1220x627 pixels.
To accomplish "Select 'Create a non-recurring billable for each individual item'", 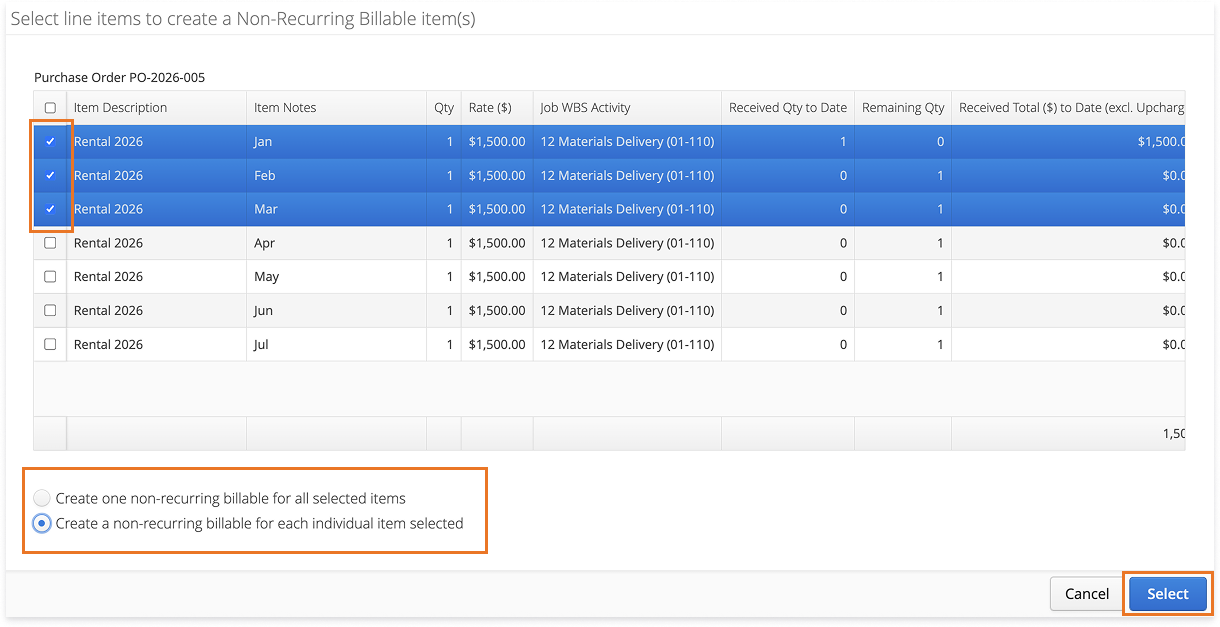I will (x=42, y=523).
